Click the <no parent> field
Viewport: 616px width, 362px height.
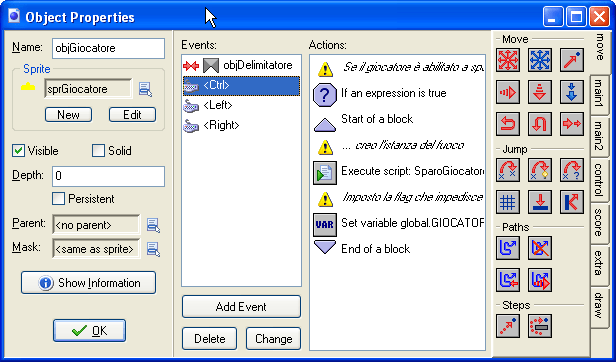click(x=96, y=225)
